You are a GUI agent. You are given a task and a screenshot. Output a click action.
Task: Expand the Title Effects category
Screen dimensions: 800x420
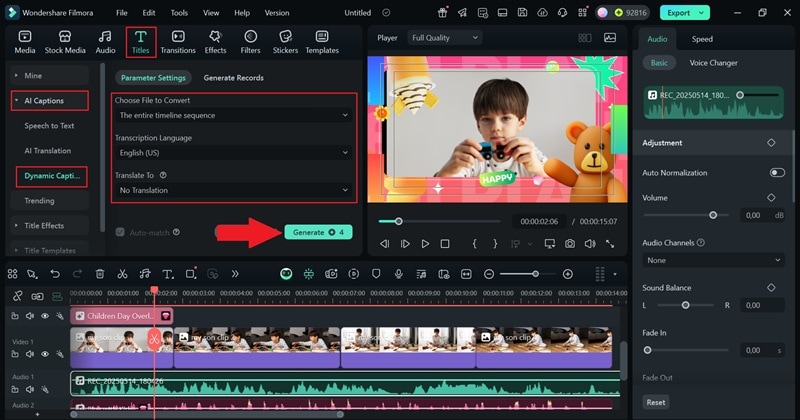[49, 226]
